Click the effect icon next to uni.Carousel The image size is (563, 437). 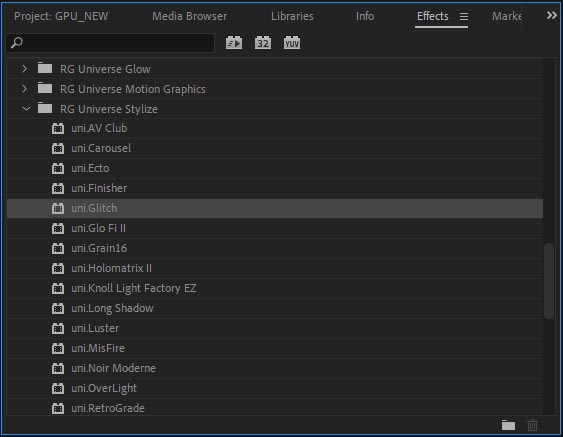[x=58, y=148]
